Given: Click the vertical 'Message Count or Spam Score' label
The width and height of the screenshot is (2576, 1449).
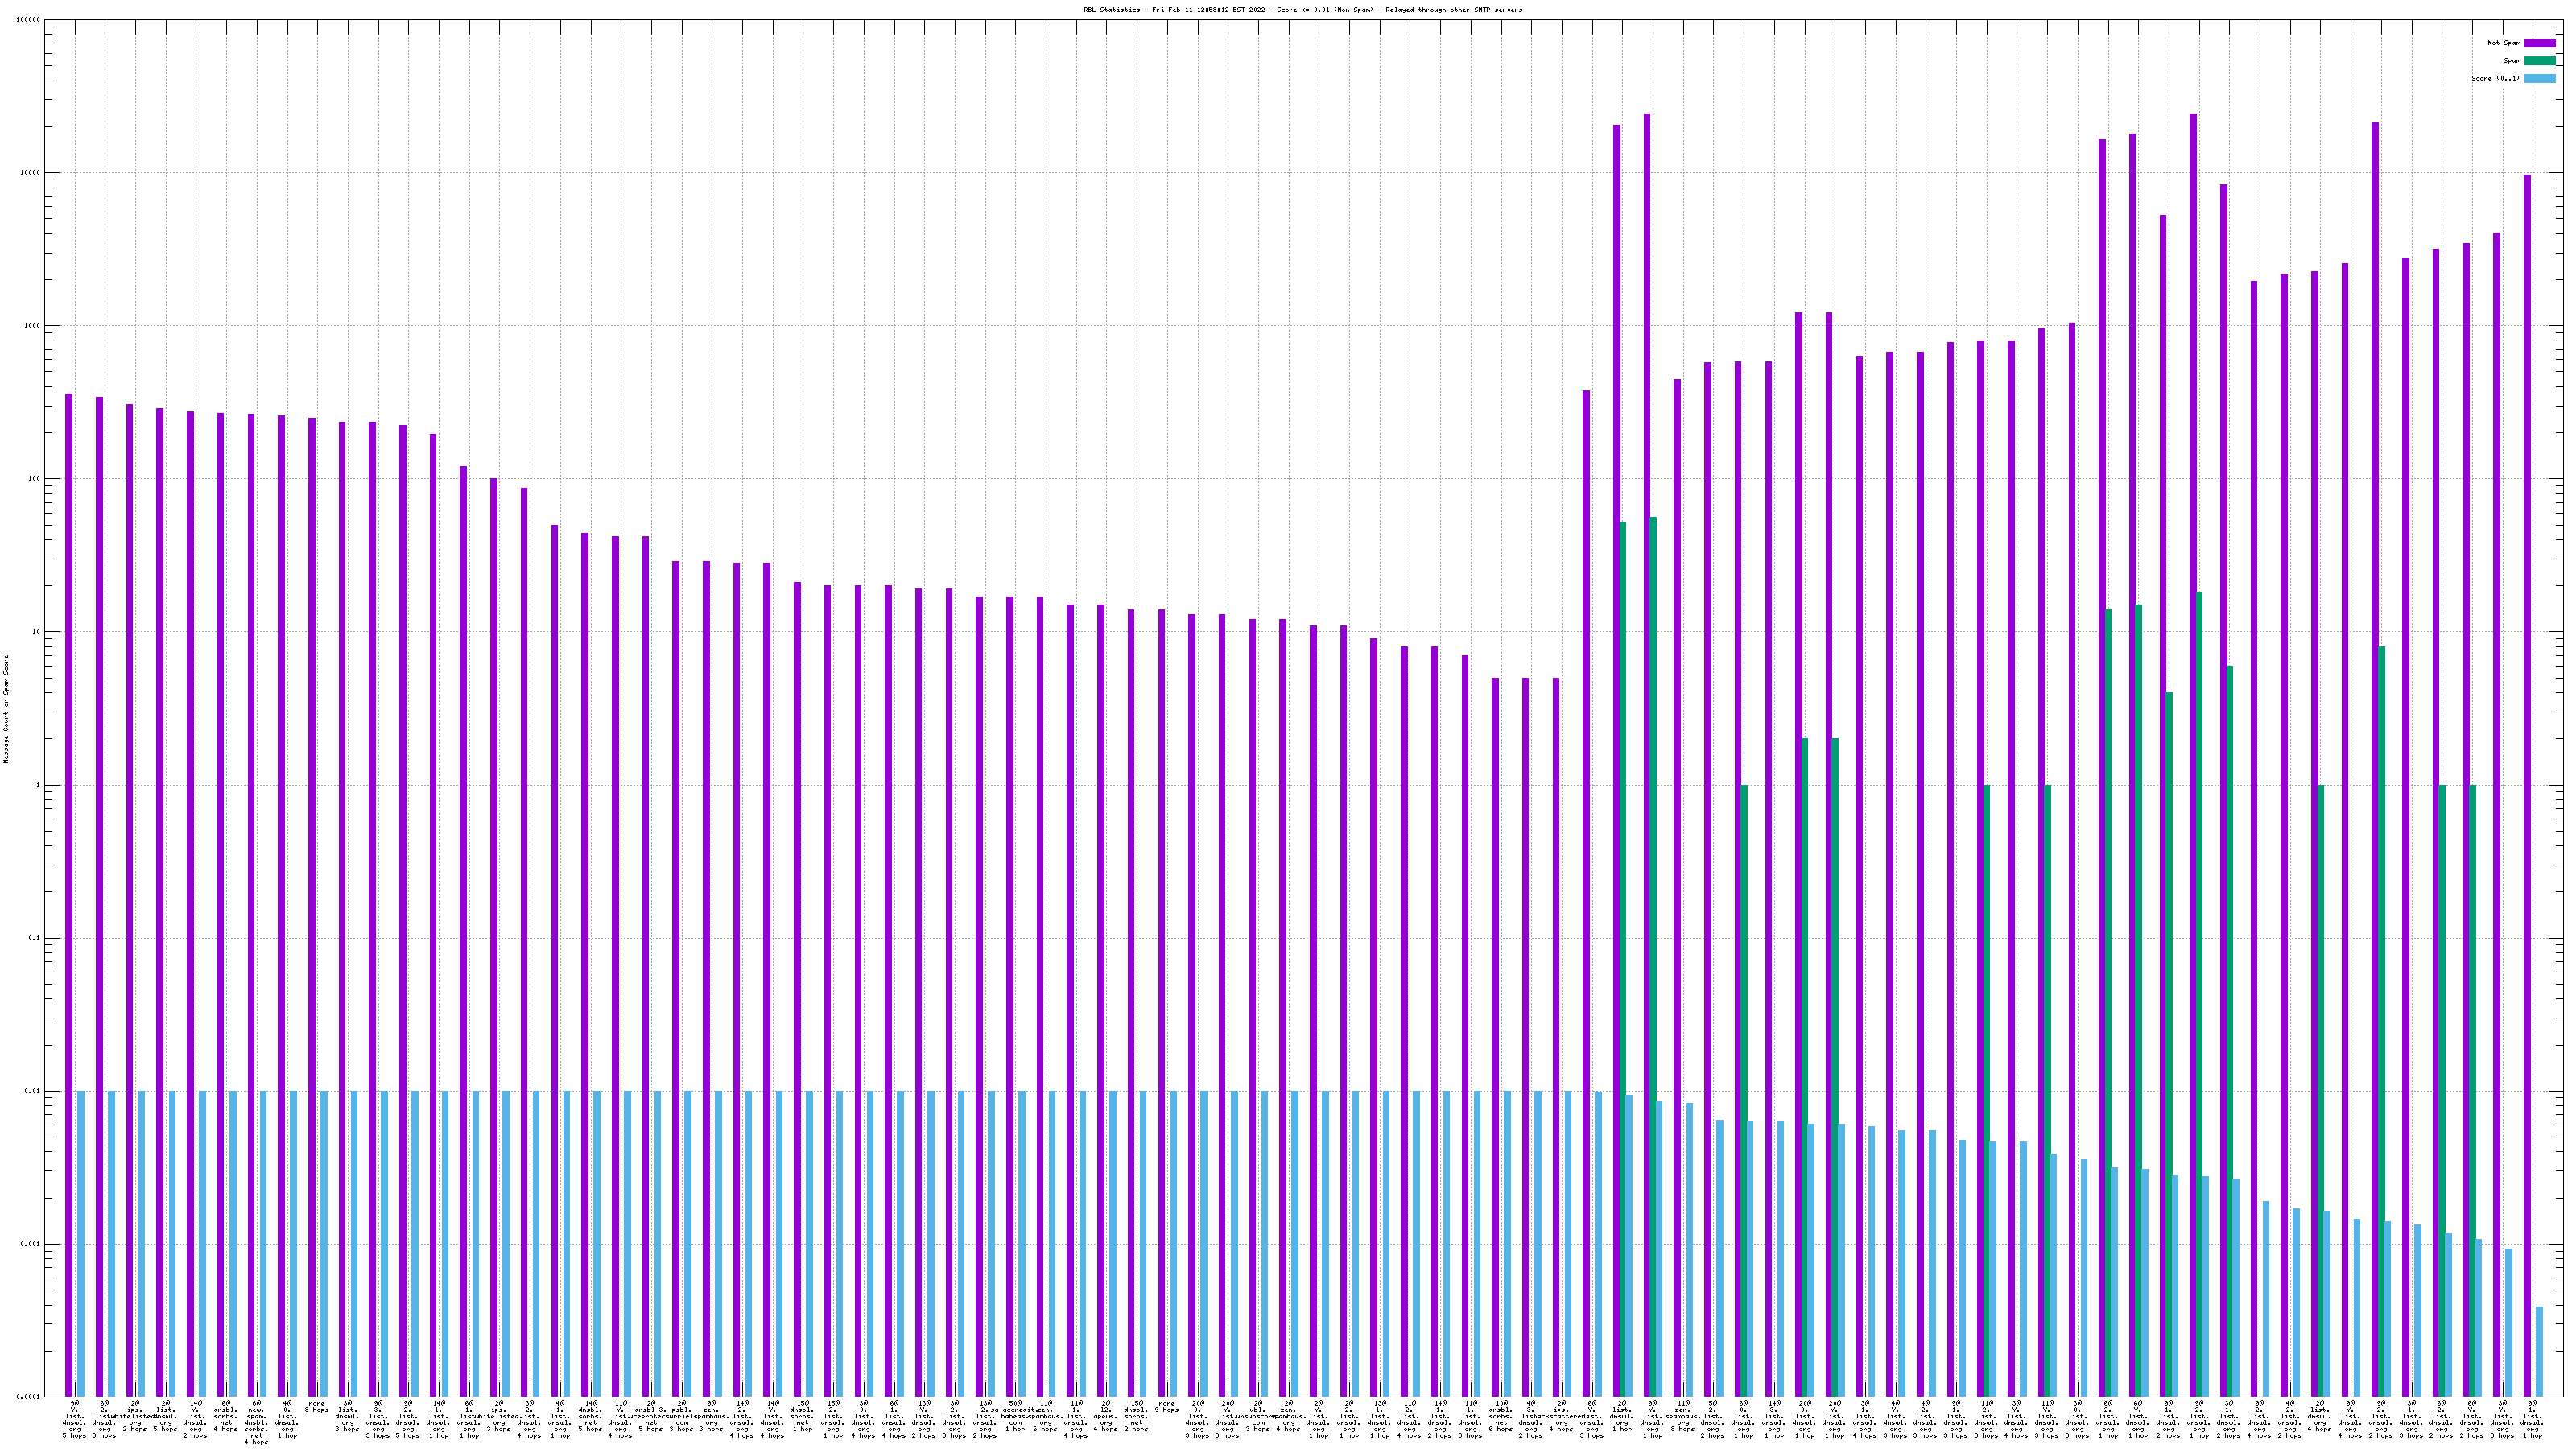Looking at the screenshot, I should tap(6, 709).
